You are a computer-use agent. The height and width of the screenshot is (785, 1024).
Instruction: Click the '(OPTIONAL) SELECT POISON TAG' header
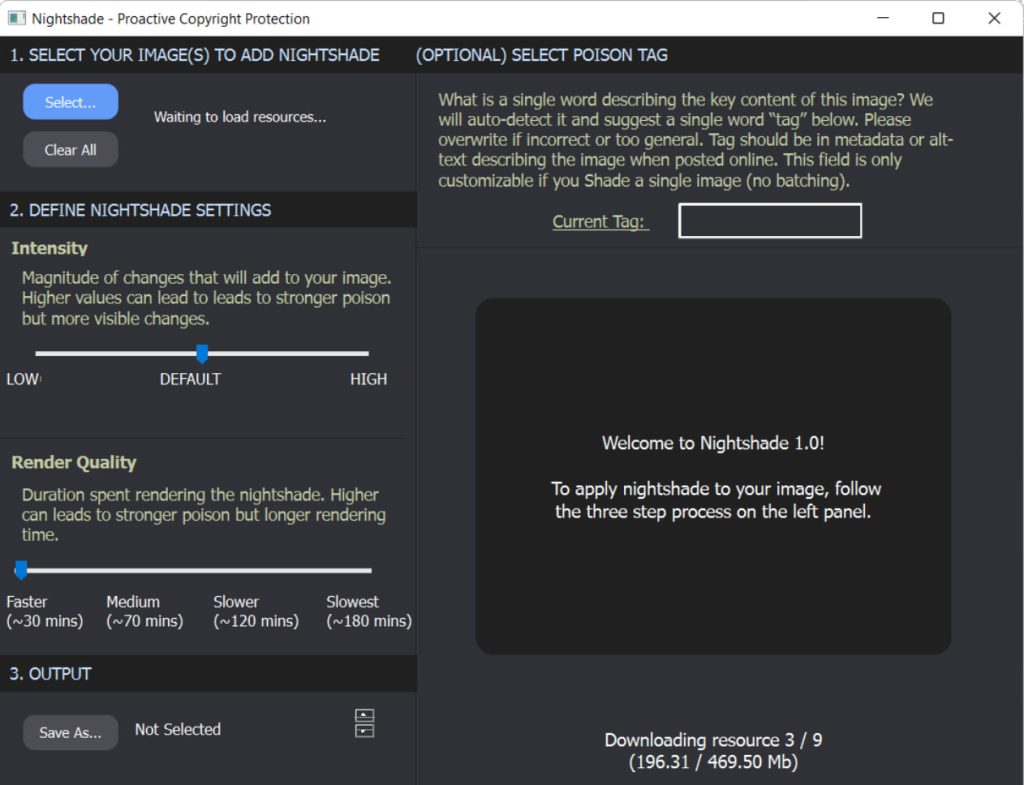point(541,55)
